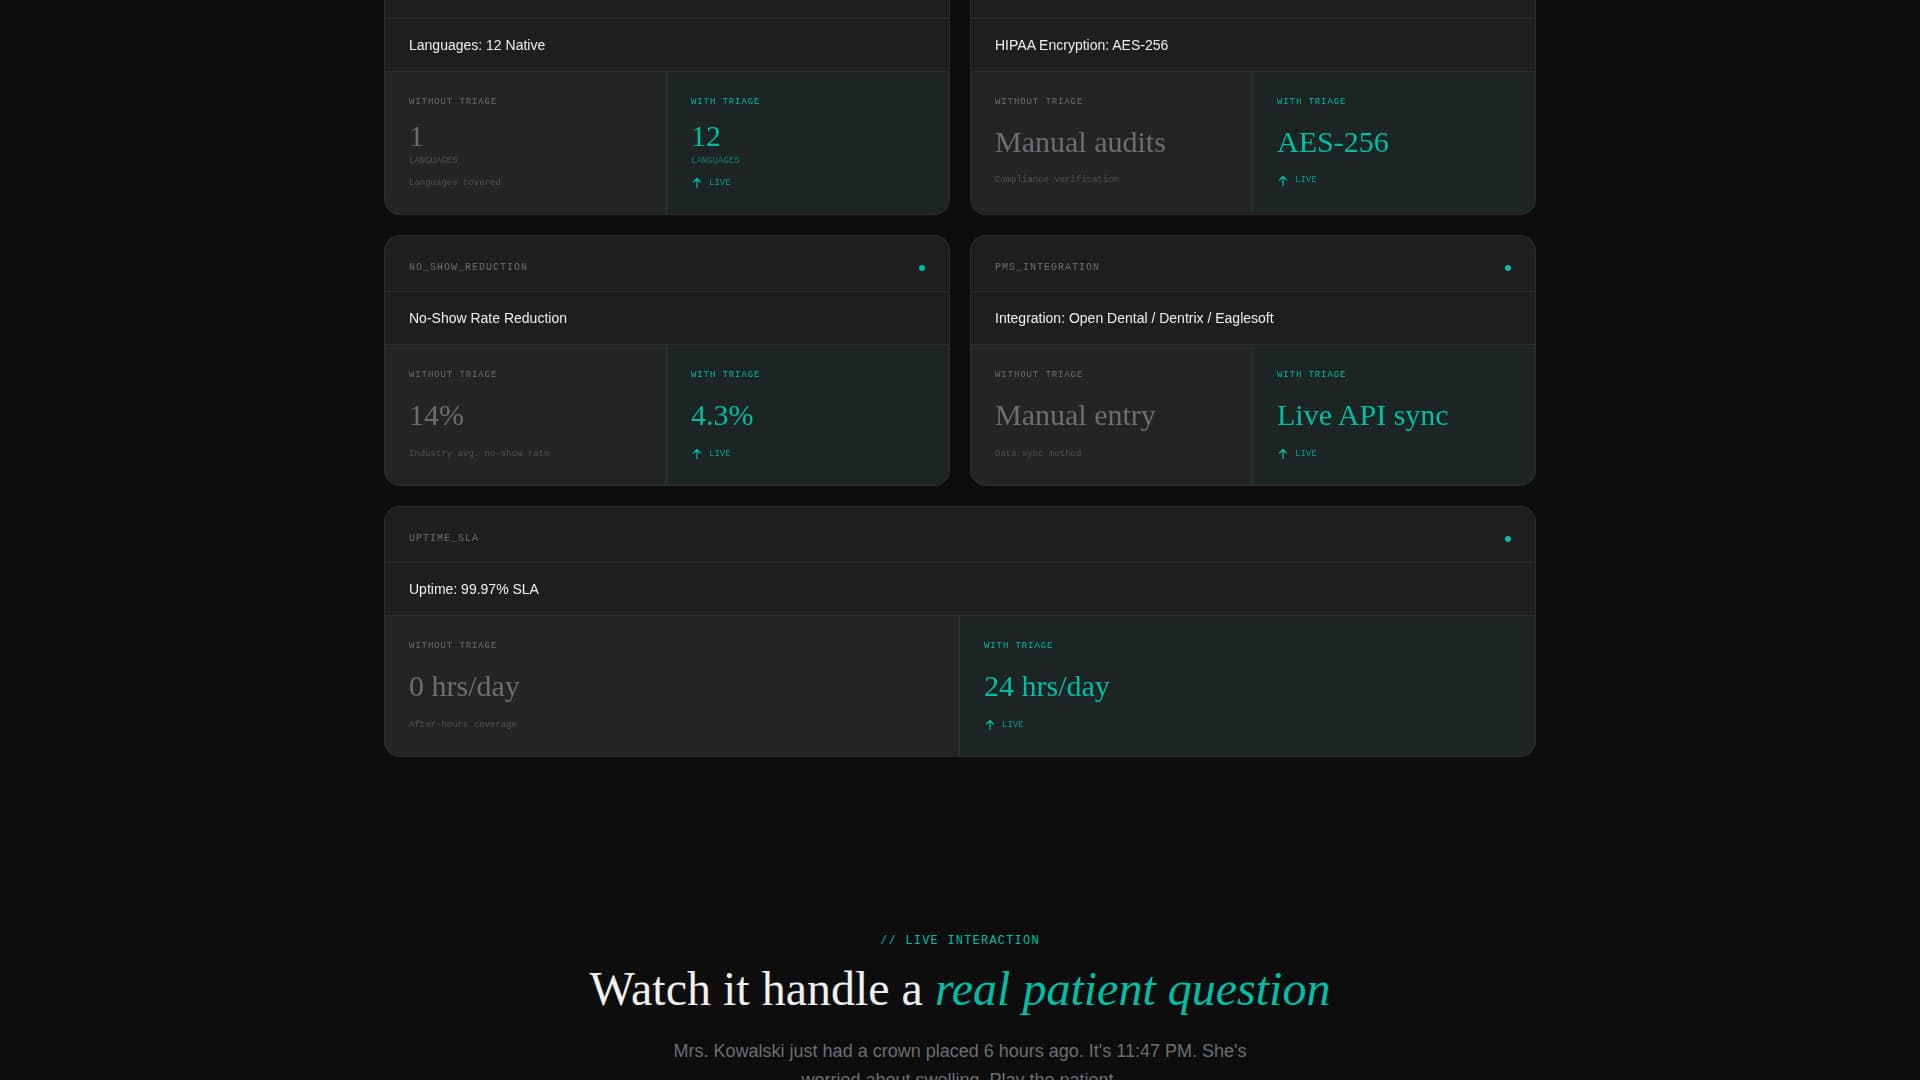Click the '24 hrs/day' value
1920x1080 pixels.
point(1046,686)
